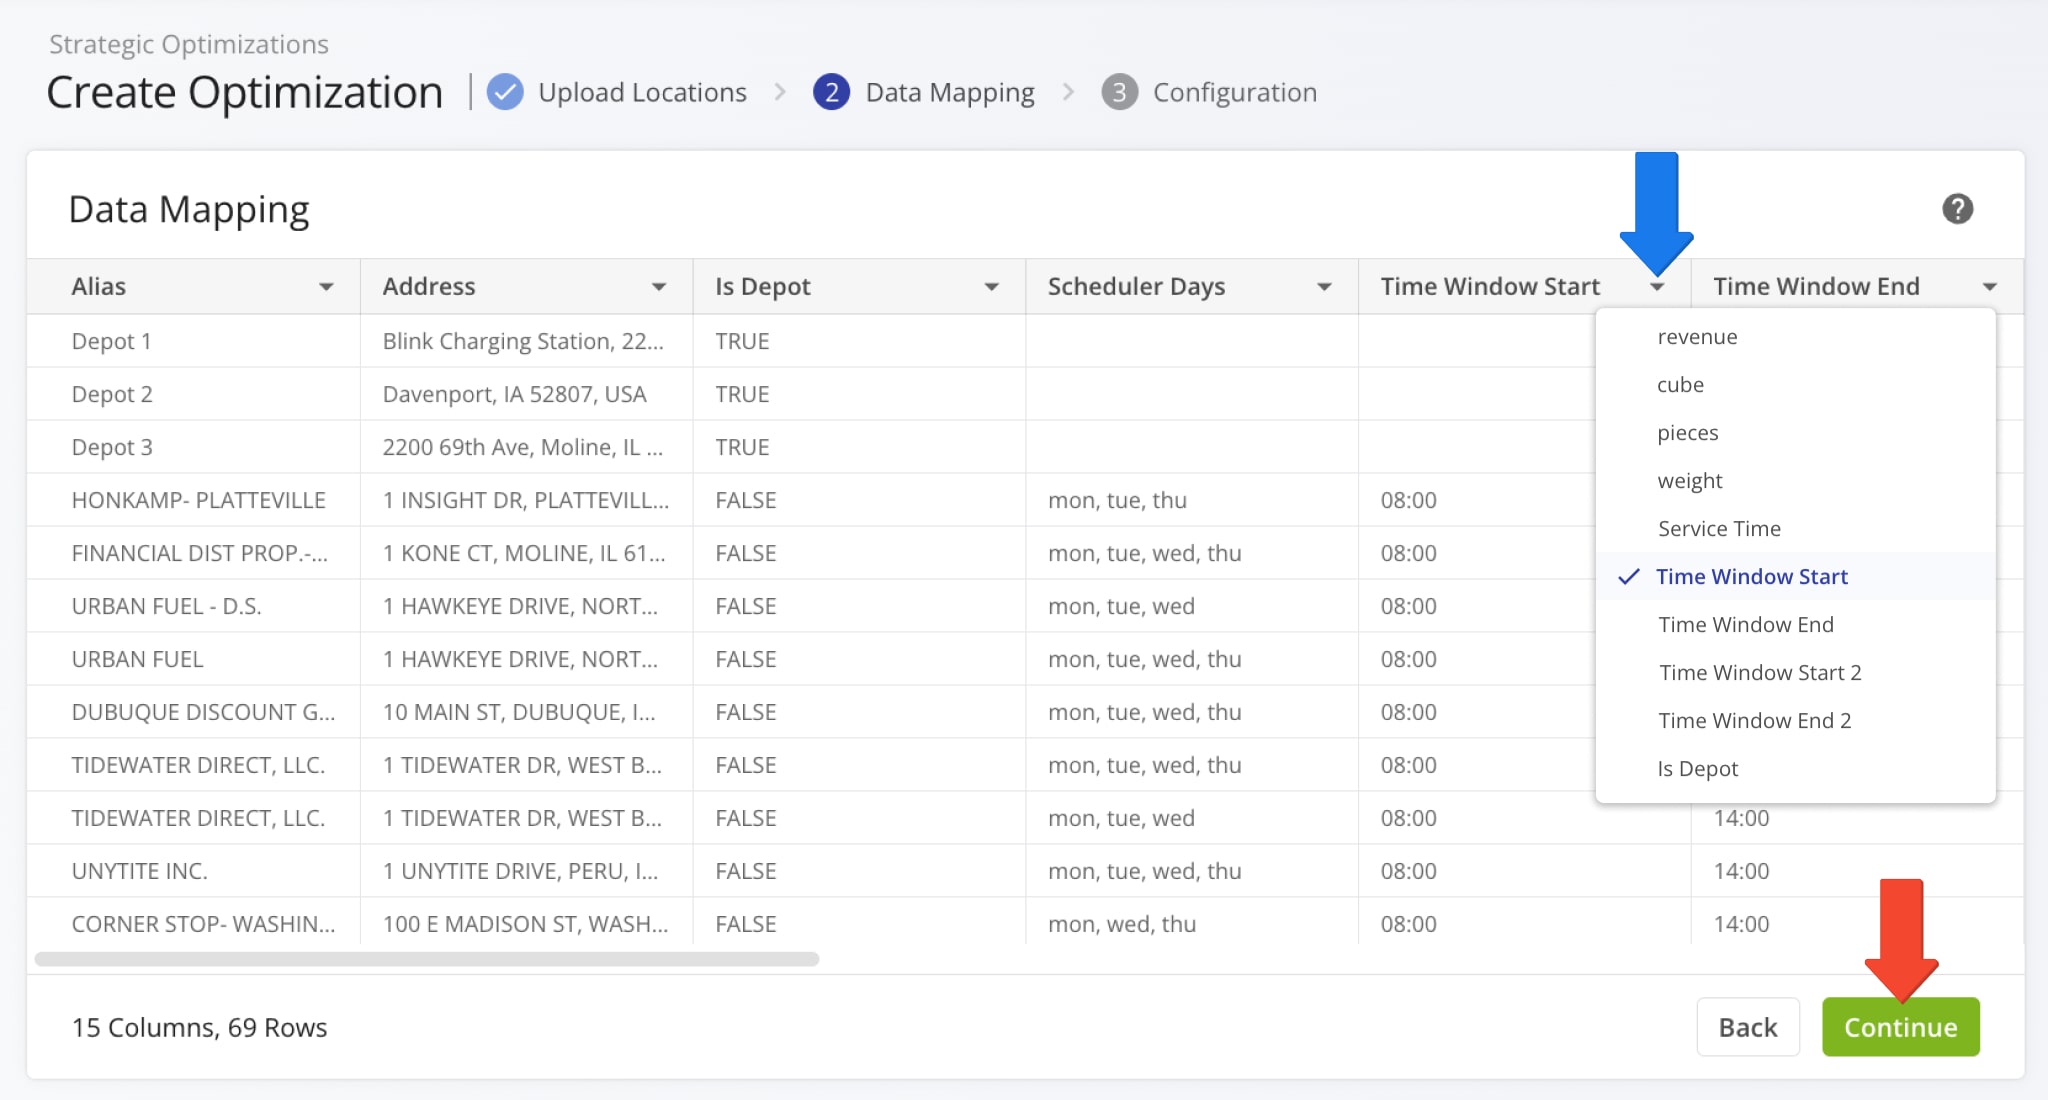2048x1100 pixels.
Task: Open the Alias column dropdown
Action: [x=327, y=286]
